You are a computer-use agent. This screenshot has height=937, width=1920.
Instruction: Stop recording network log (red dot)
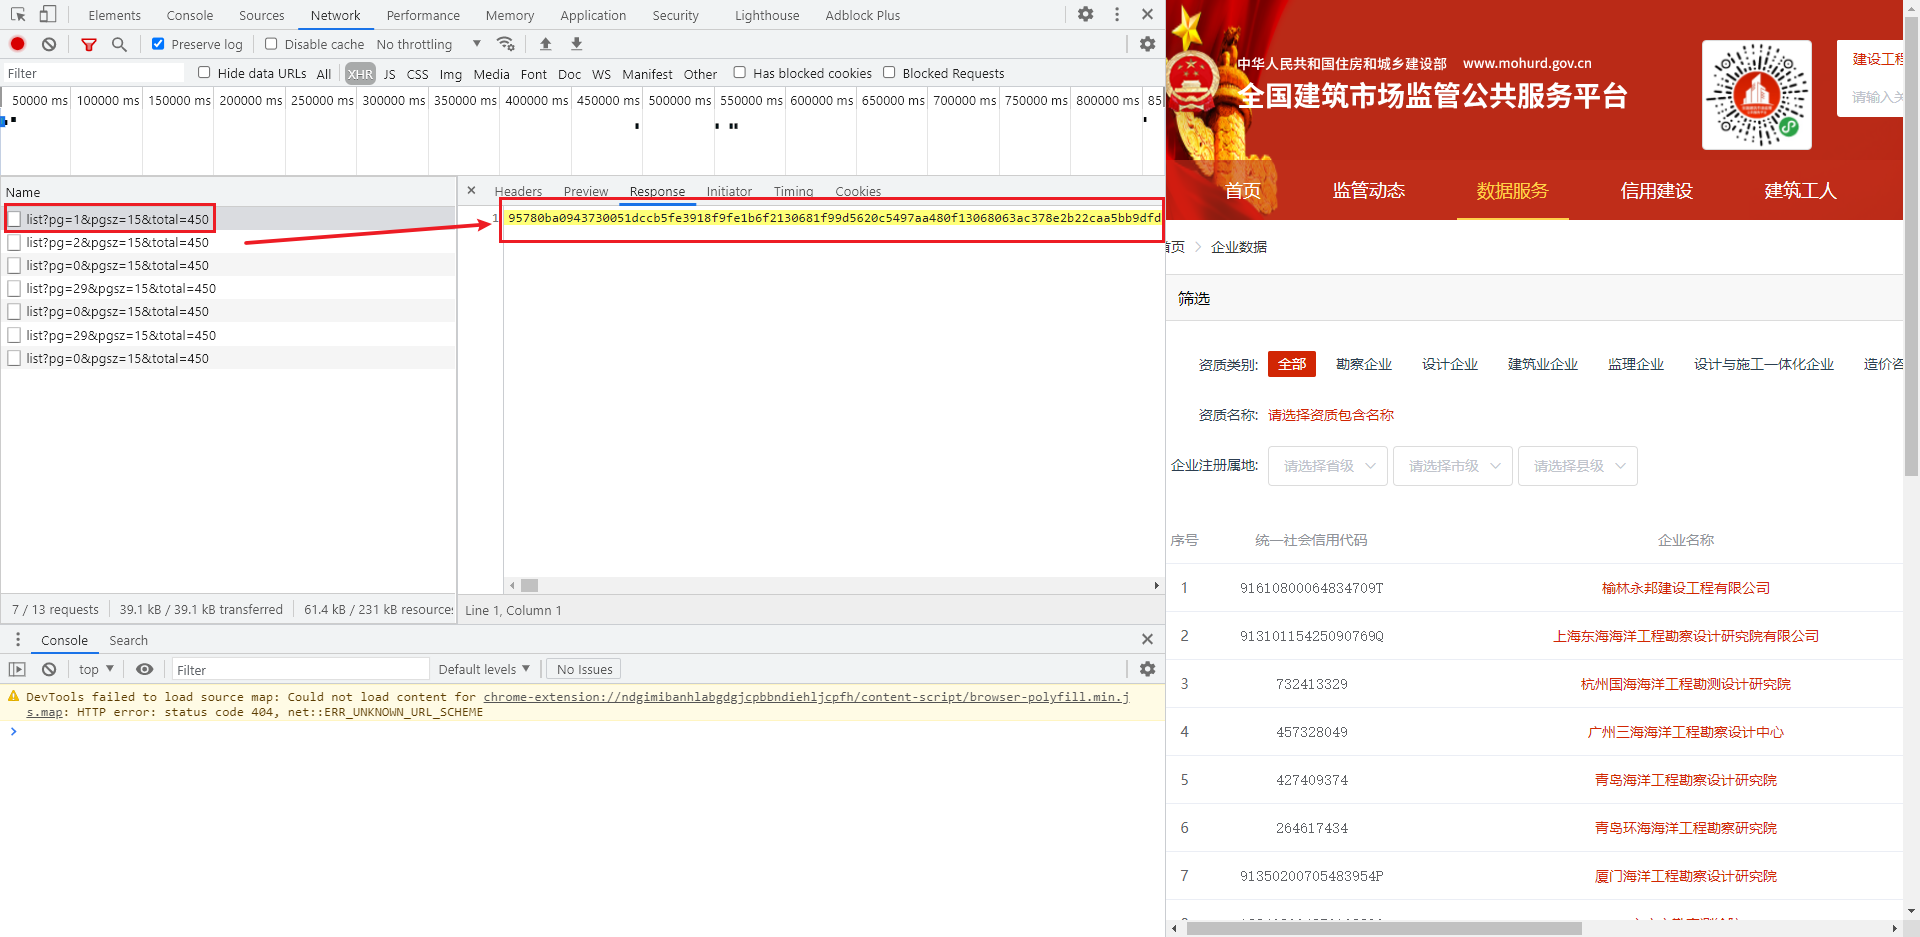(x=18, y=44)
